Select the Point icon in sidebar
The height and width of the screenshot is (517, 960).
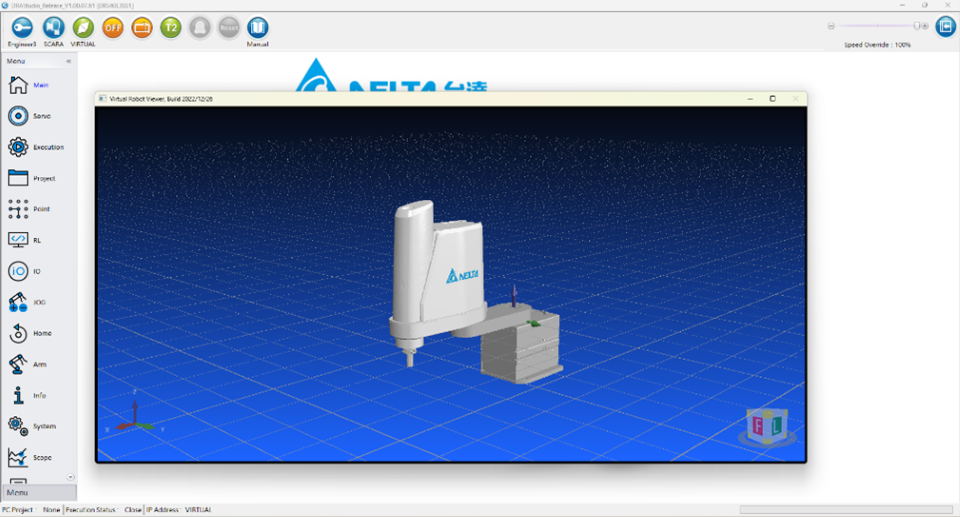pos(18,209)
